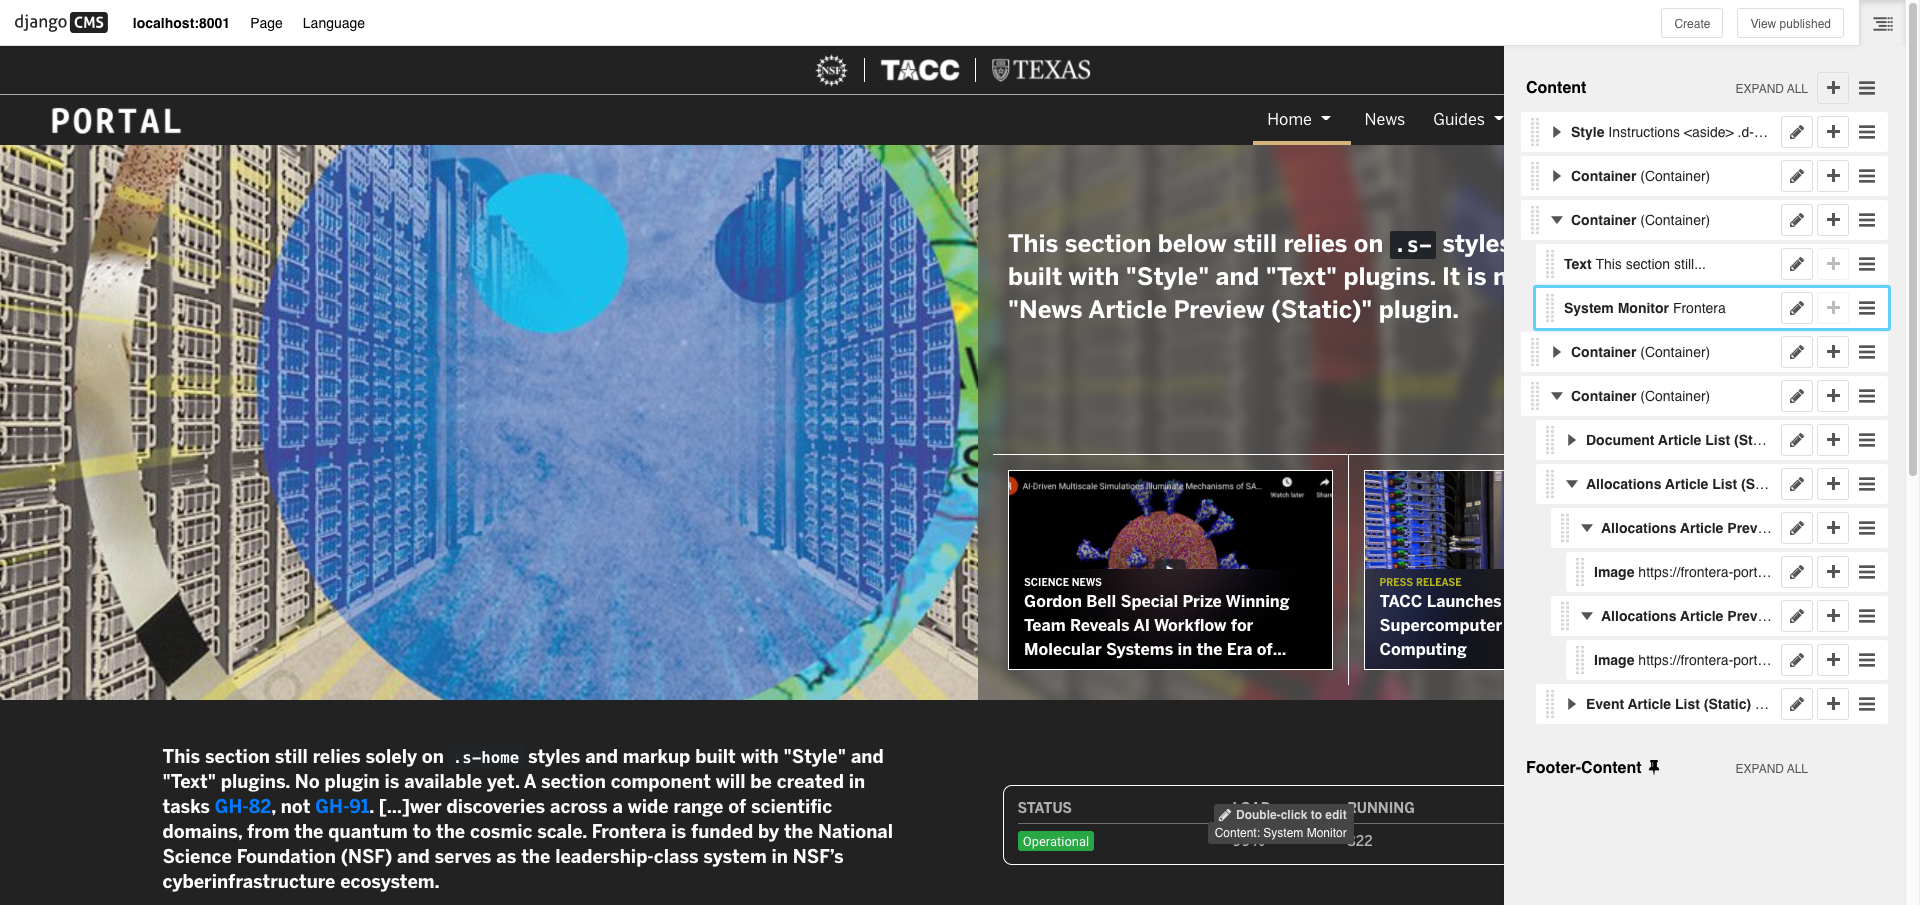
Task: Select System Monitor Frontera tree row
Action: [x=1712, y=308]
